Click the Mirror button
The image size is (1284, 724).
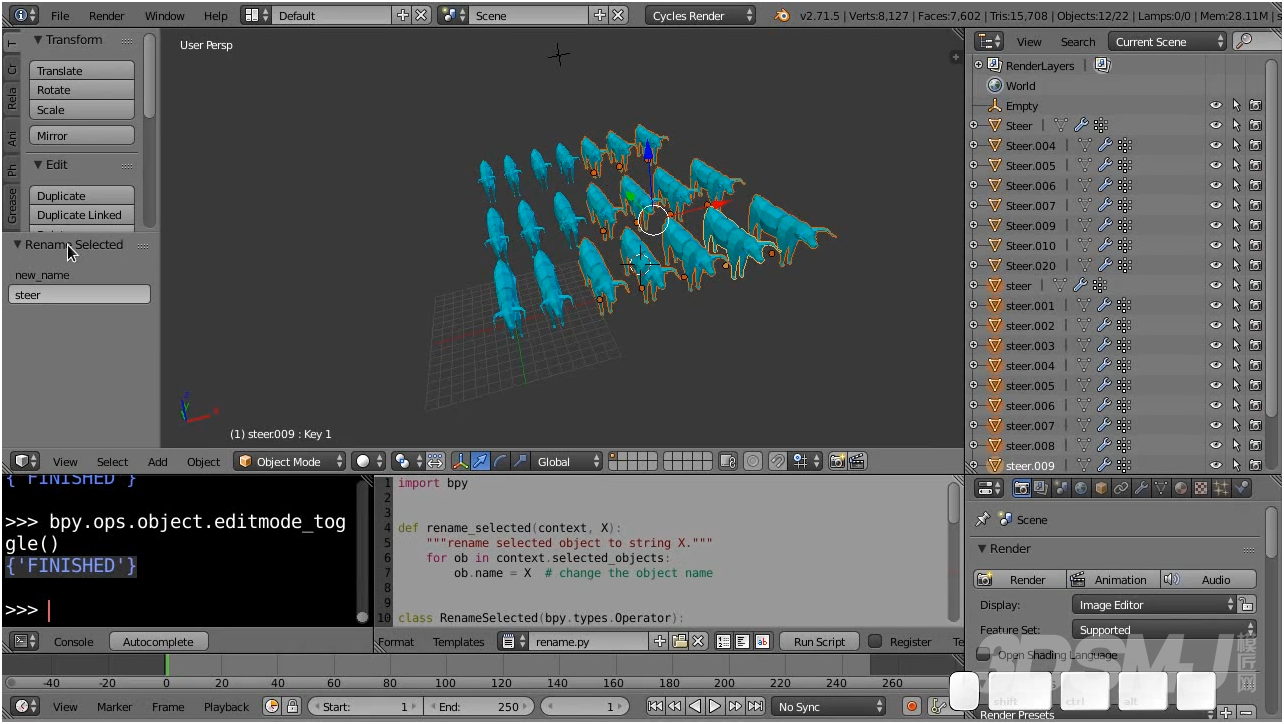pos(82,135)
